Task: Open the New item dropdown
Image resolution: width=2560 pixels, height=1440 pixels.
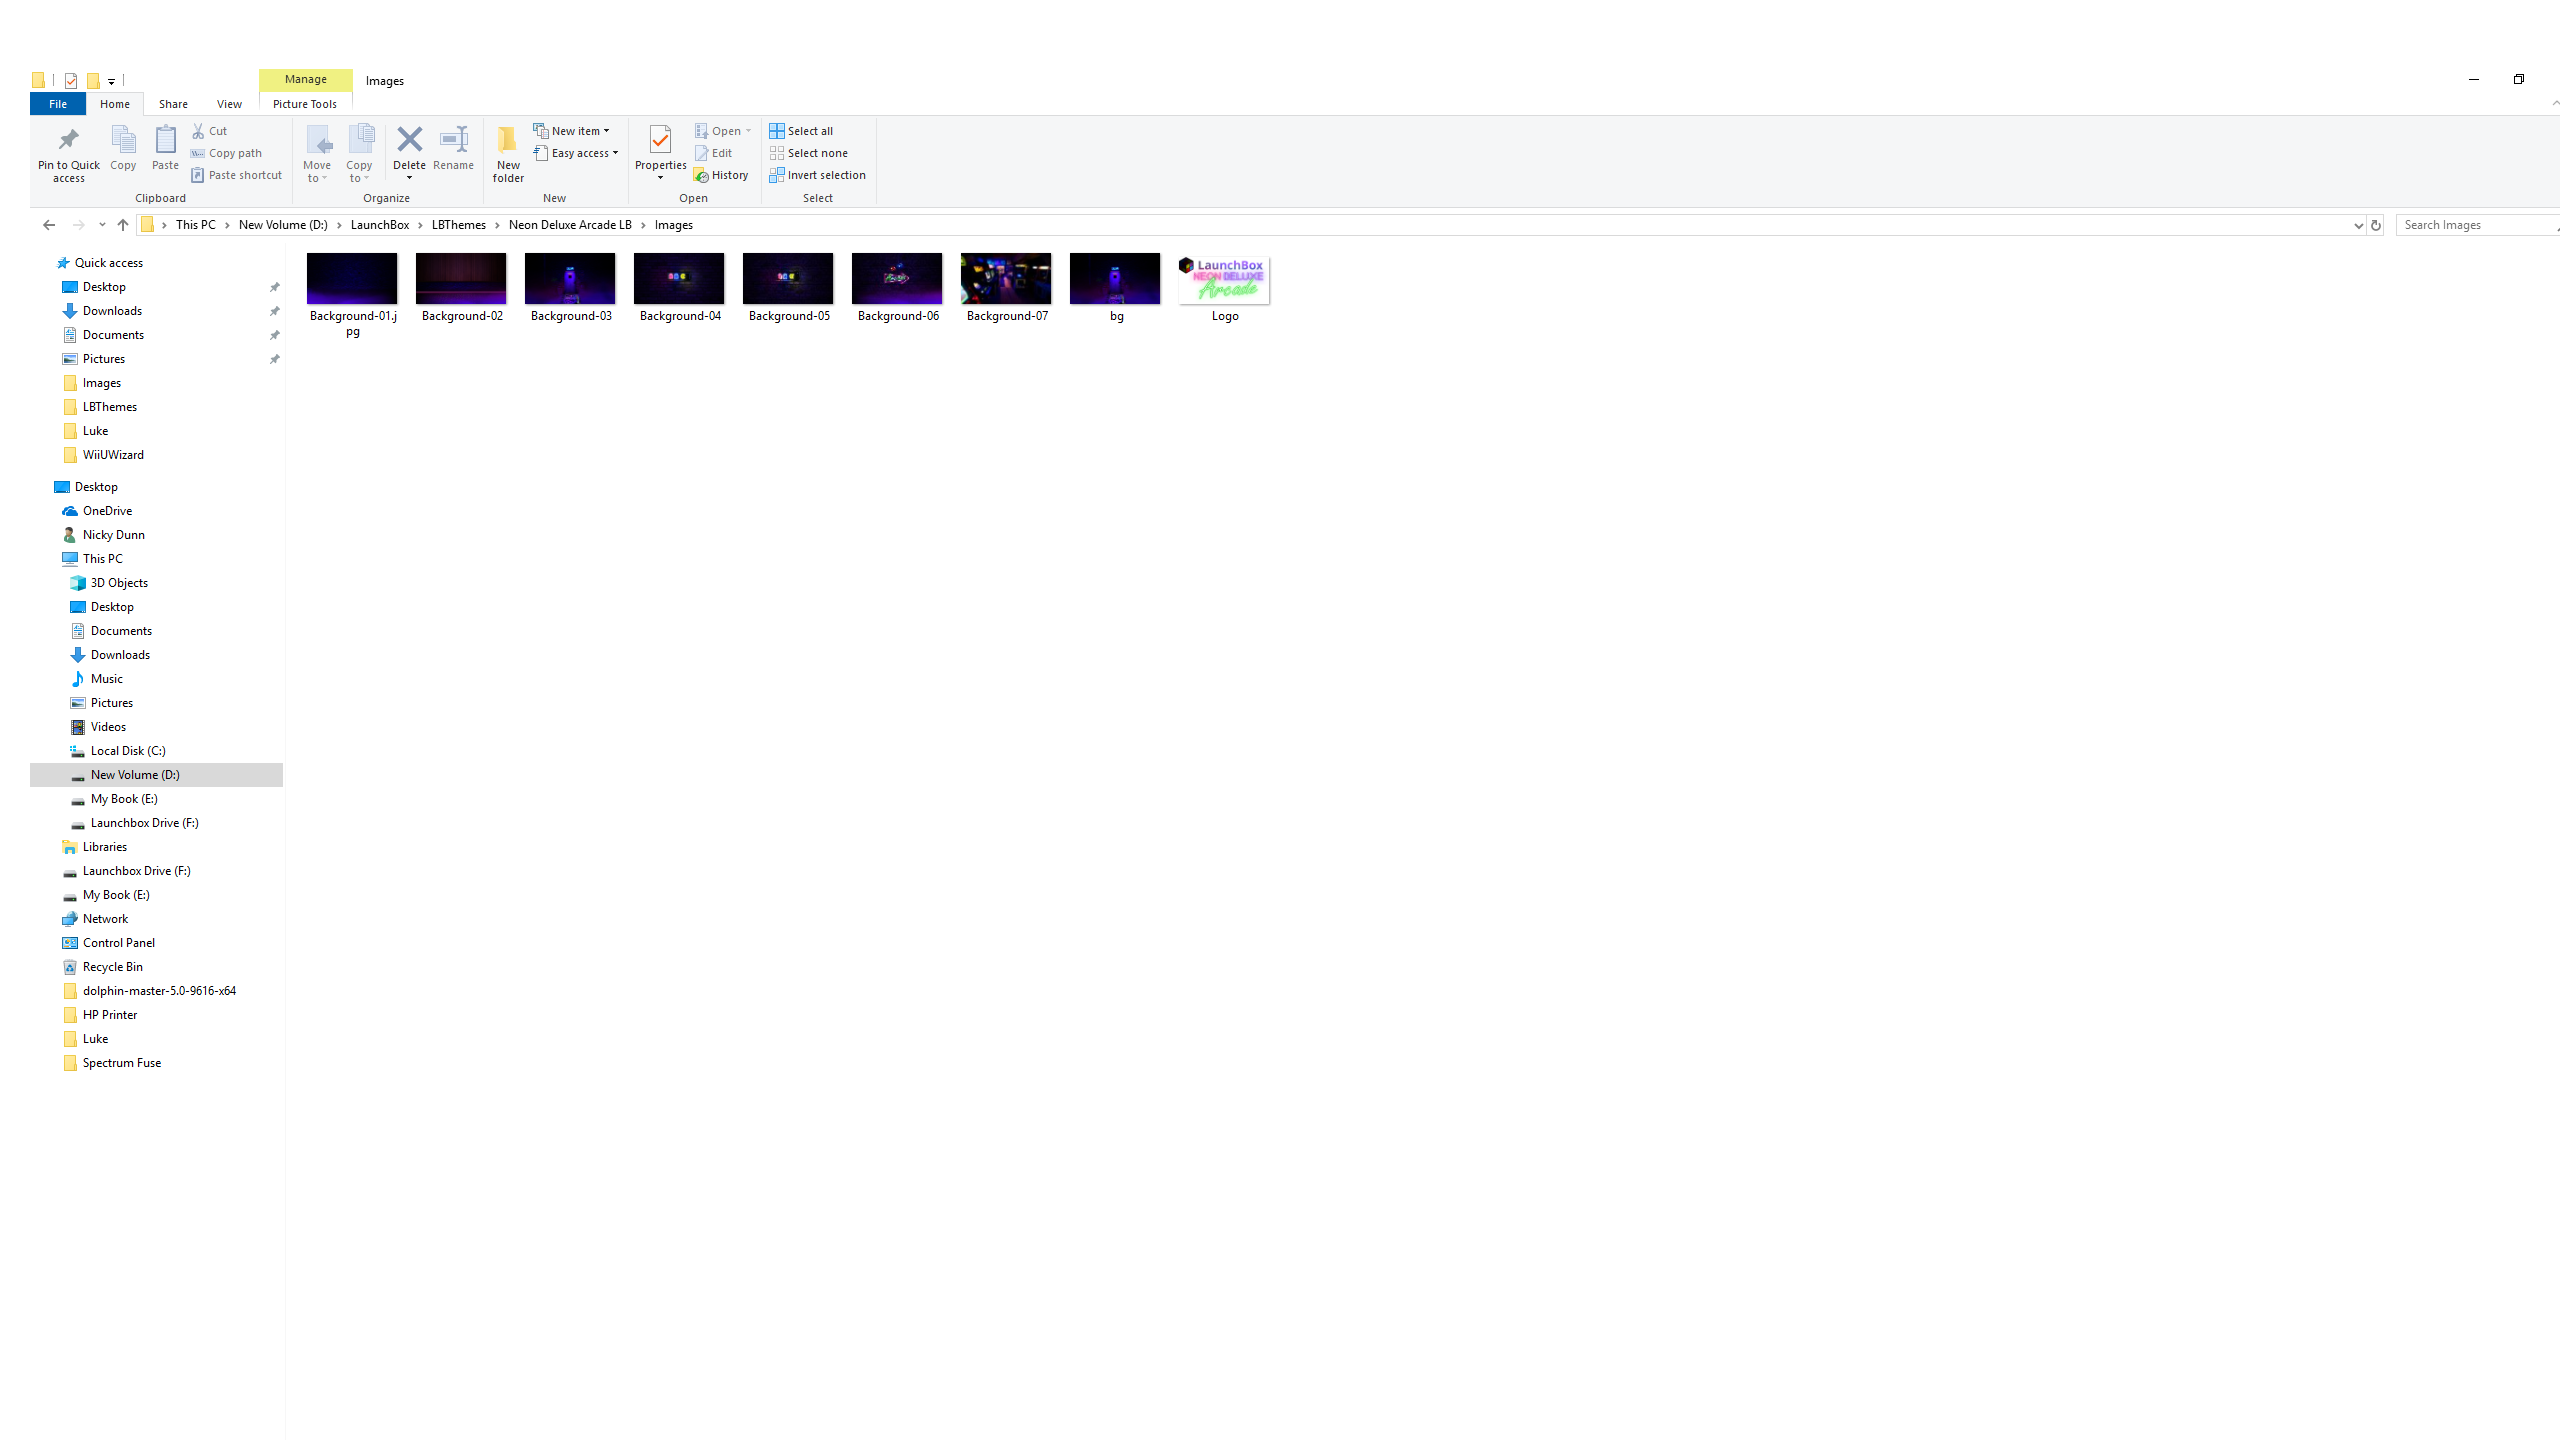Action: click(572, 131)
